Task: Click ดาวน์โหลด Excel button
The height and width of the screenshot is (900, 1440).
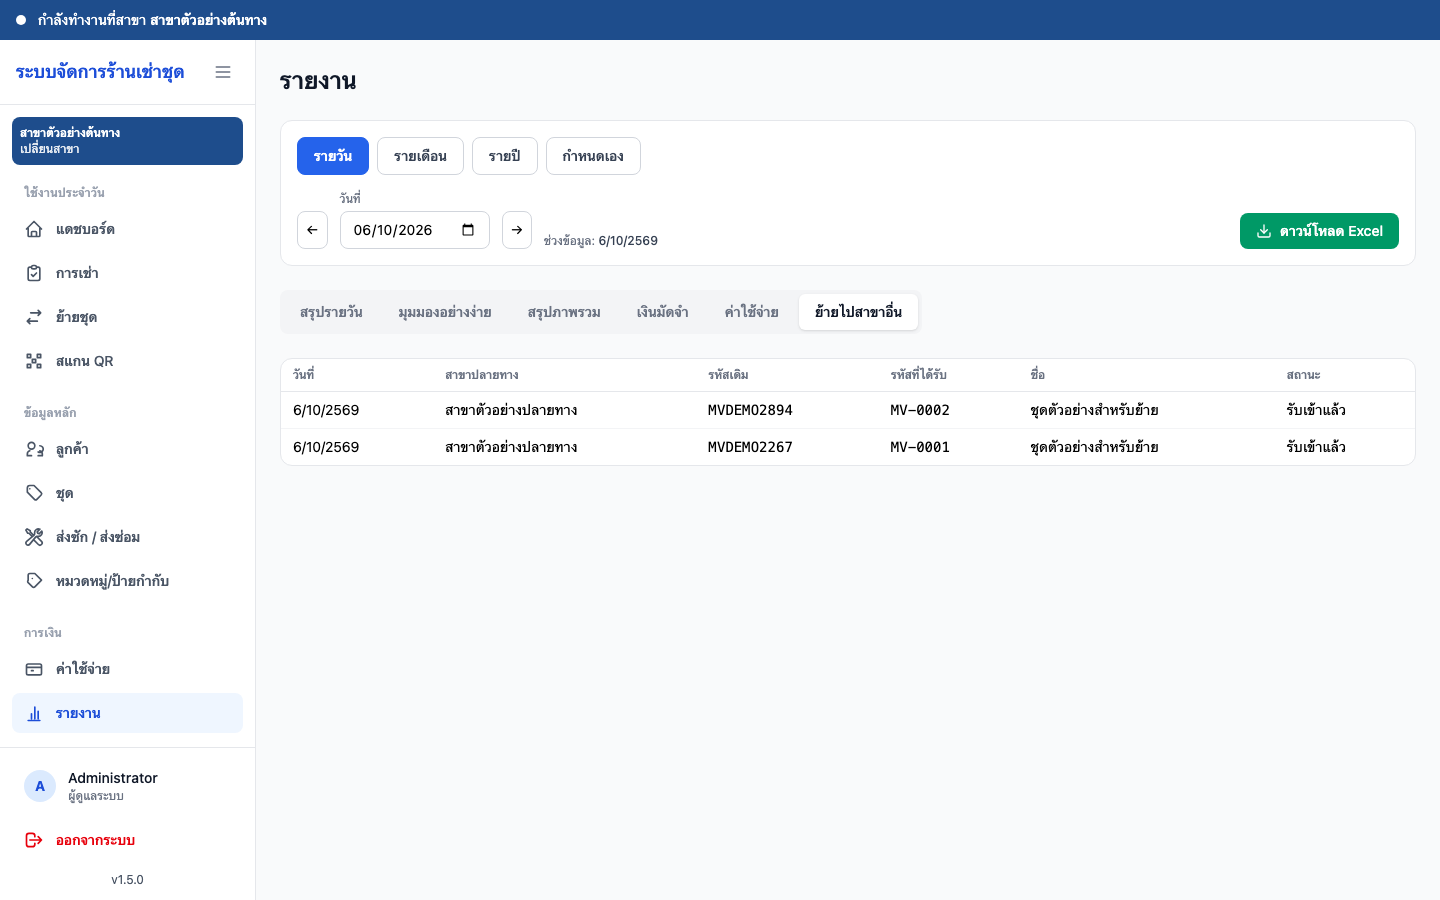Action: click(1319, 231)
